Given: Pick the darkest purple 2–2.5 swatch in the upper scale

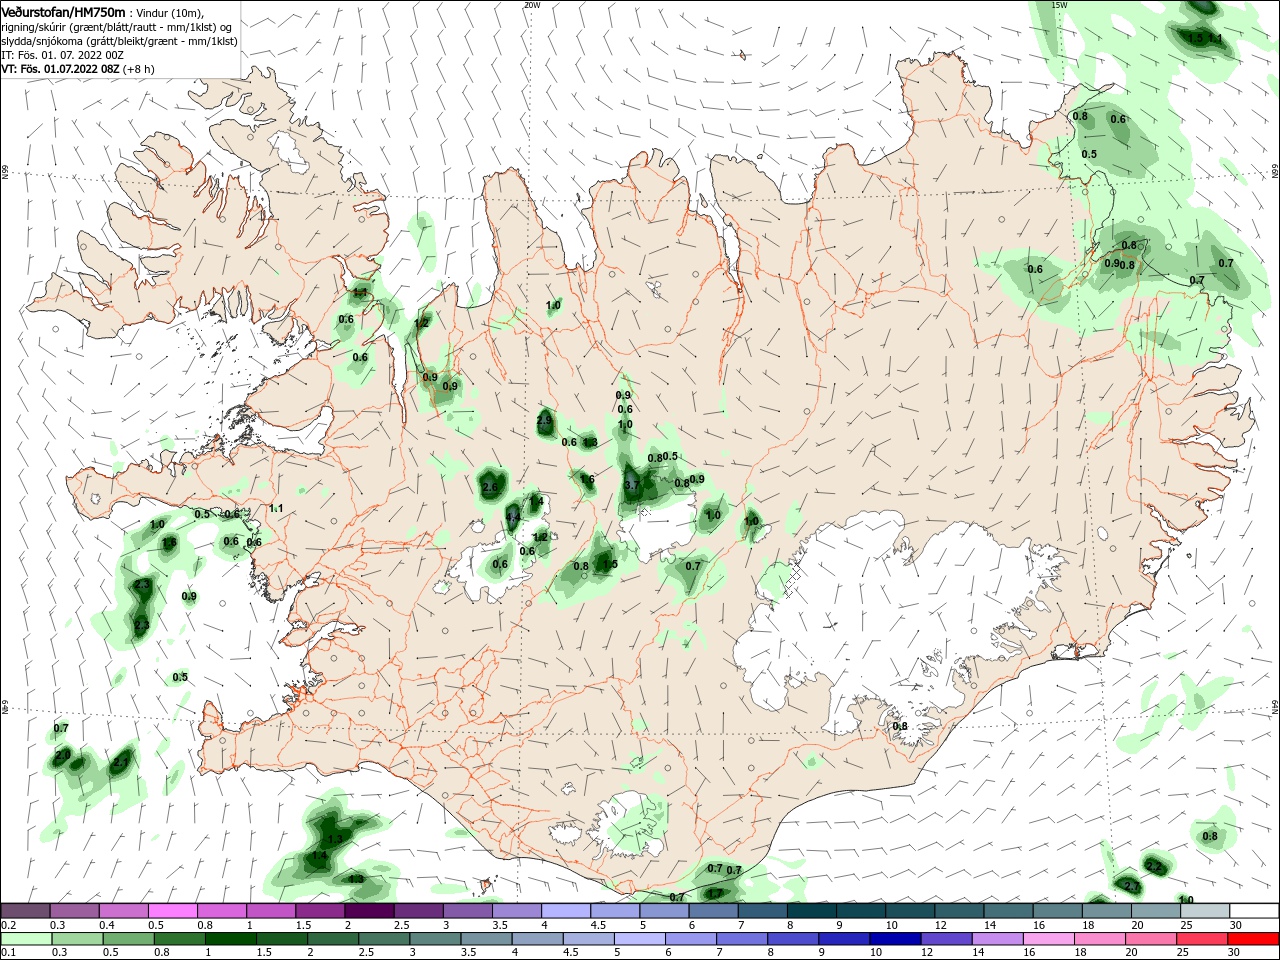Looking at the screenshot, I should point(369,911).
